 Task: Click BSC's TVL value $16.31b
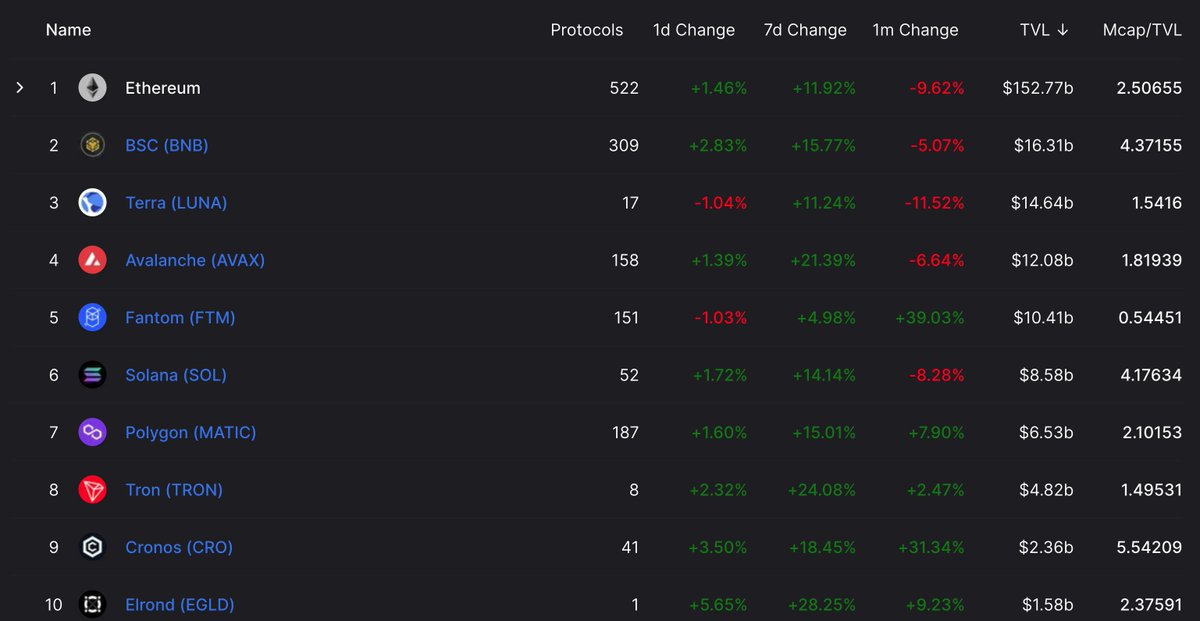click(x=1043, y=145)
